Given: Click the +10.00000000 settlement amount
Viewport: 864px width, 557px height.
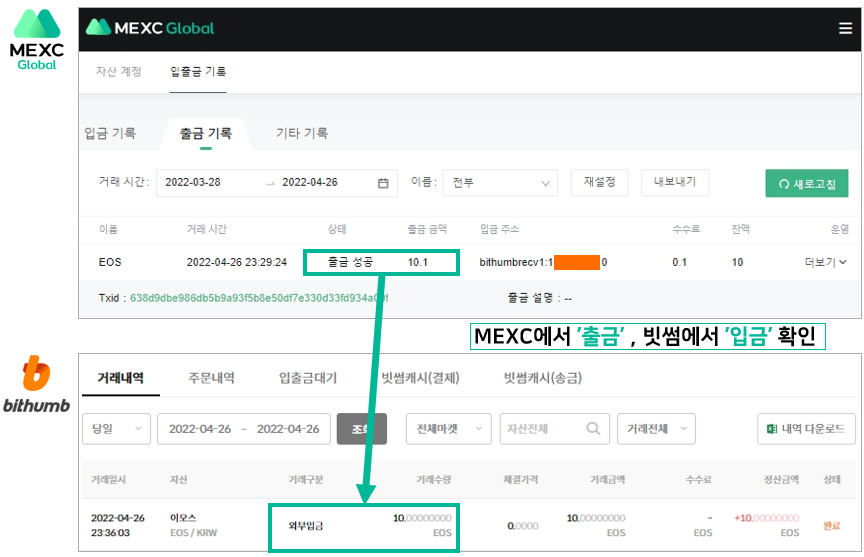Looking at the screenshot, I should click(x=766, y=518).
